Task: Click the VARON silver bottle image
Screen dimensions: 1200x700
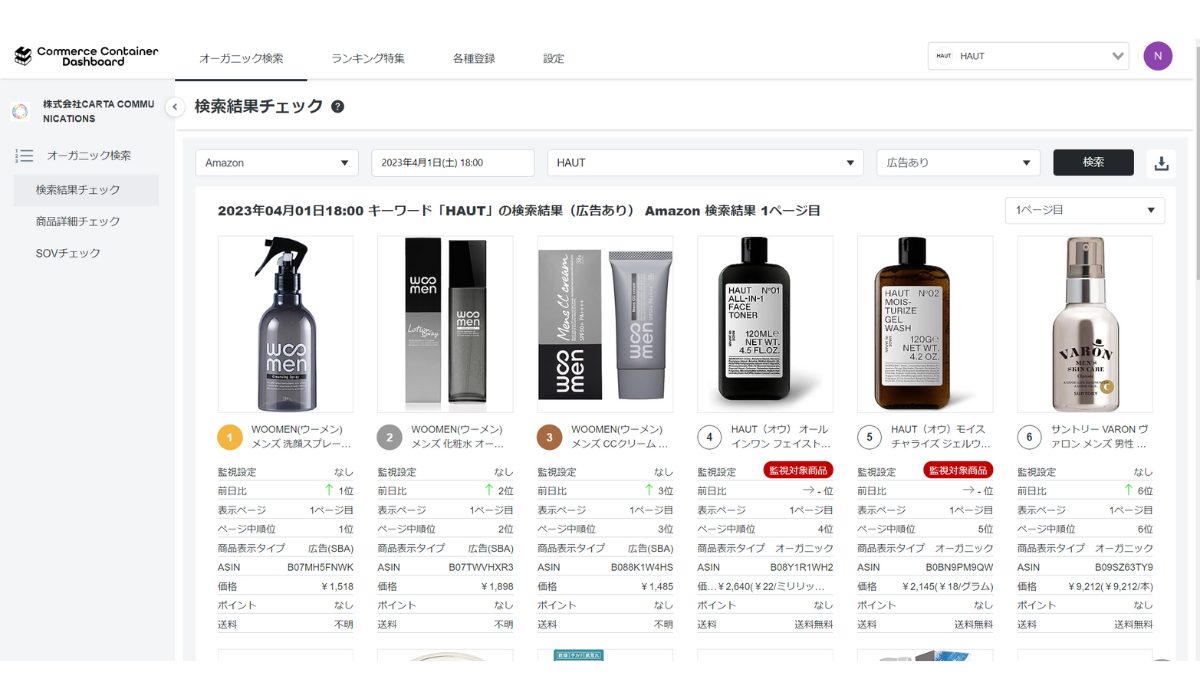Action: [1085, 324]
